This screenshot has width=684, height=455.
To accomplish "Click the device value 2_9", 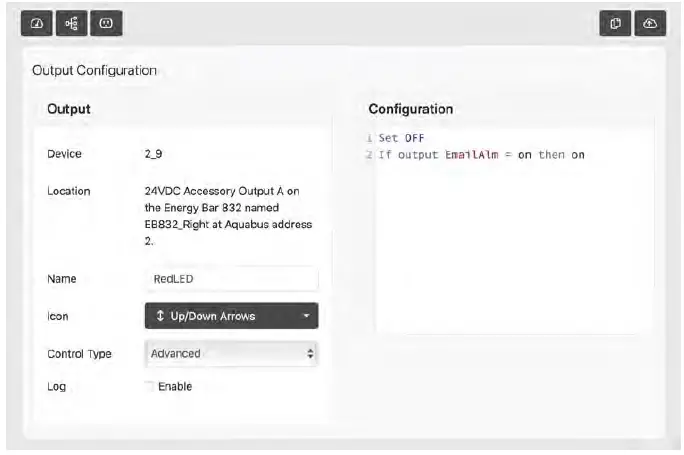I will tap(154, 154).
